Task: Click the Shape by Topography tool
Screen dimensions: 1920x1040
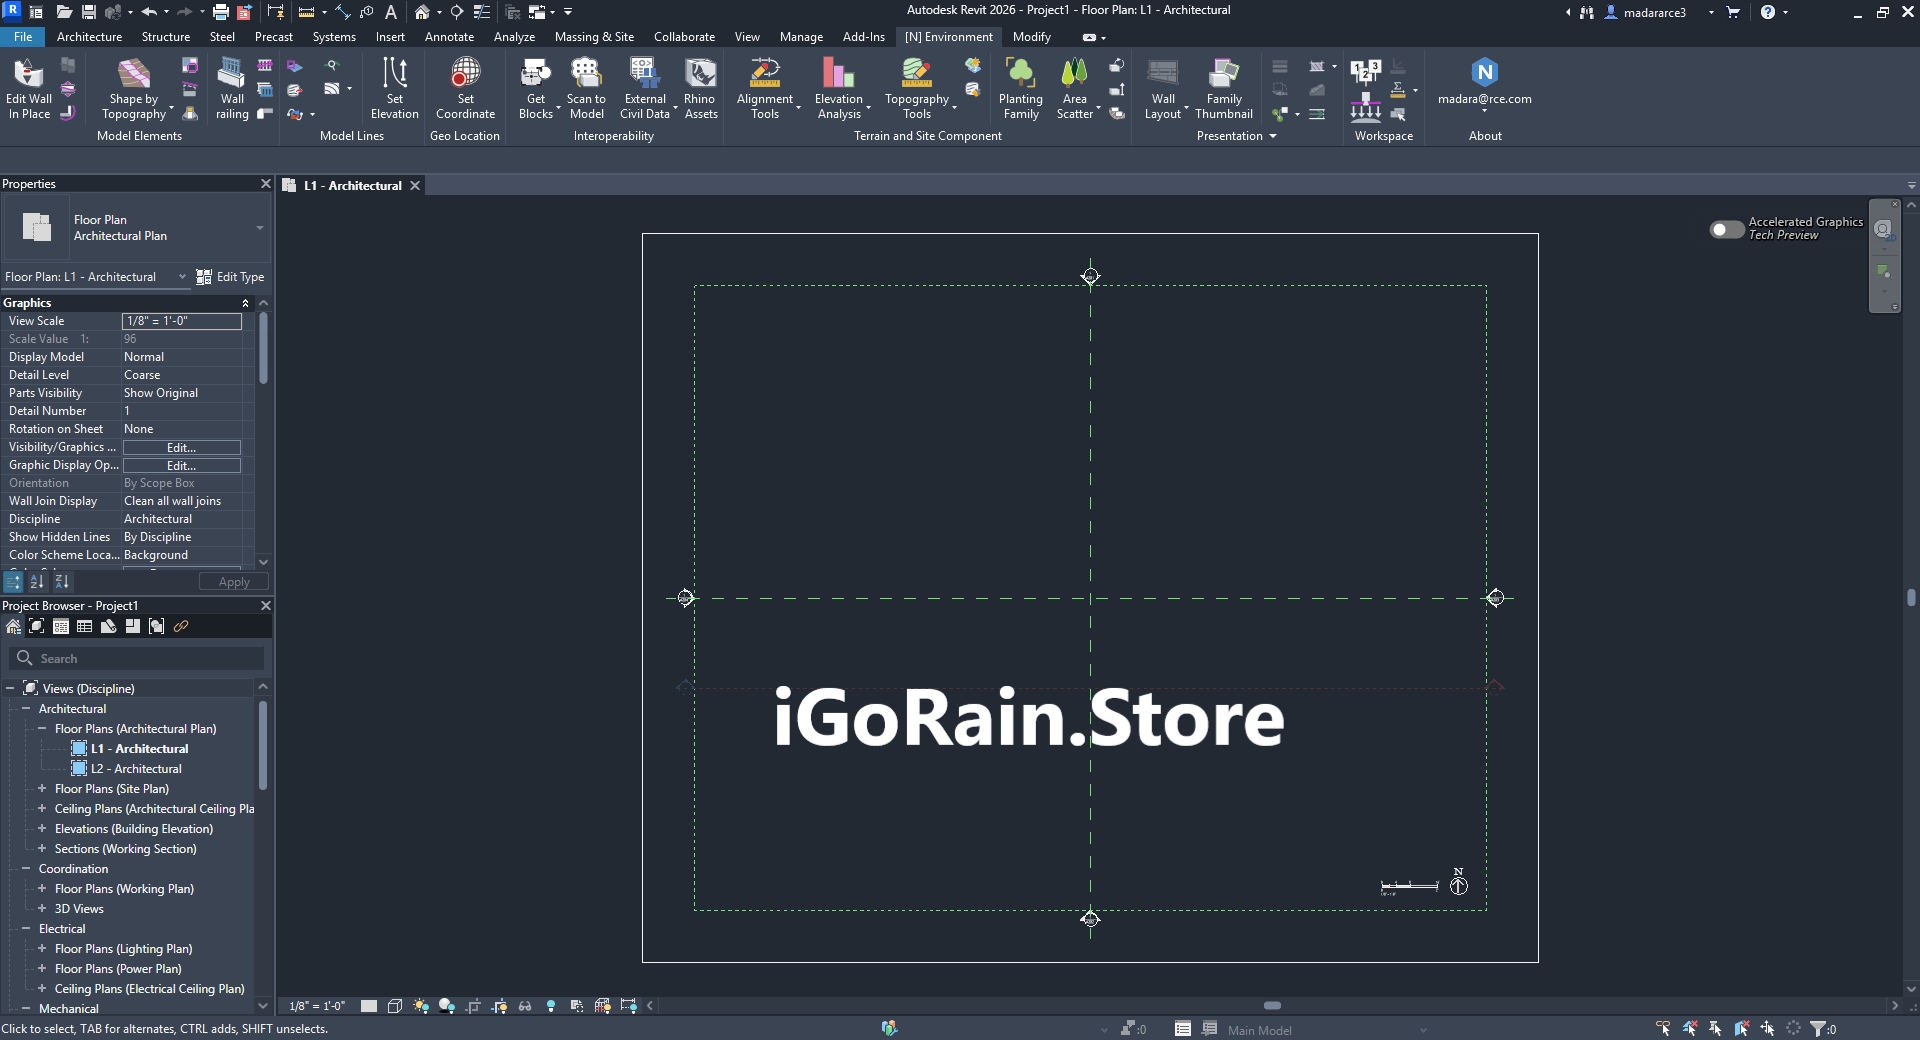Action: [134, 88]
